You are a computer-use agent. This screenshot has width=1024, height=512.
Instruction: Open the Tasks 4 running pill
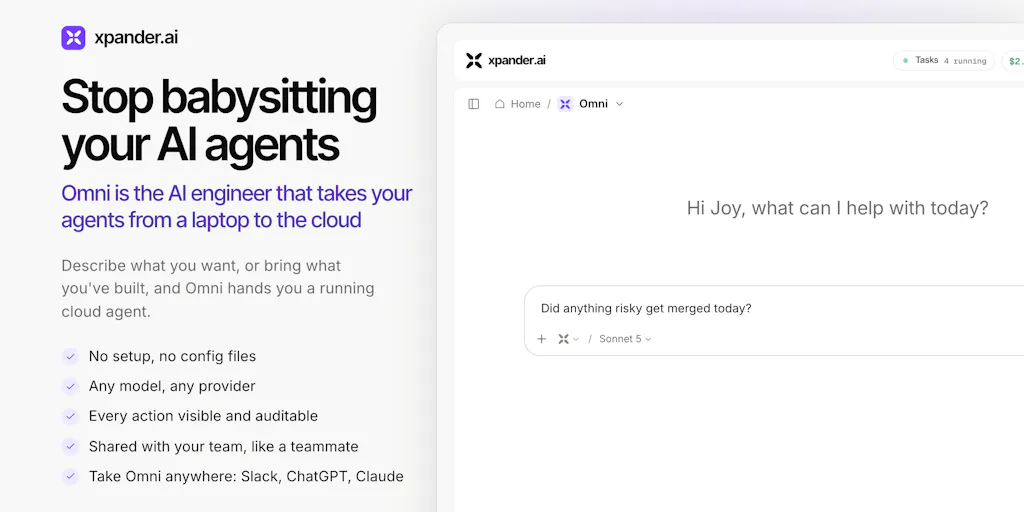click(x=944, y=60)
